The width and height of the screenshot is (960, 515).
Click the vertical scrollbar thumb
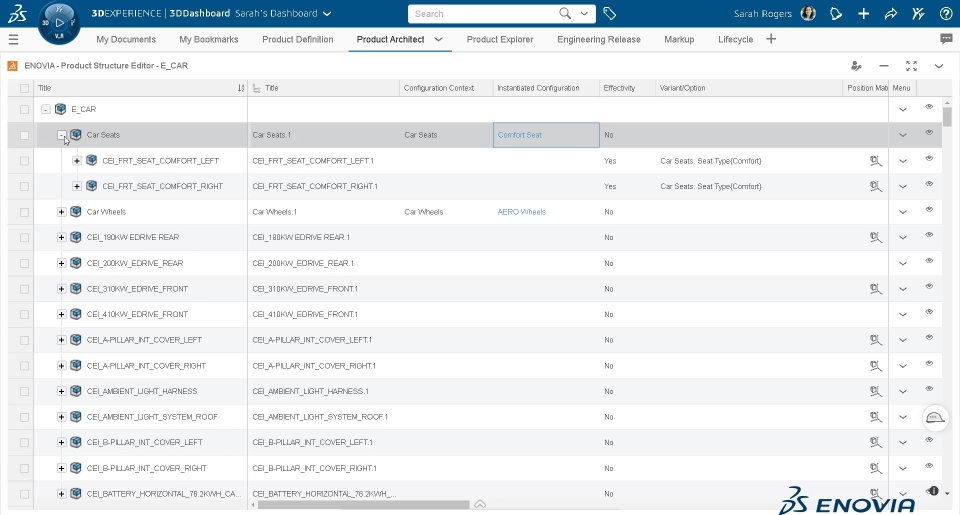(947, 117)
